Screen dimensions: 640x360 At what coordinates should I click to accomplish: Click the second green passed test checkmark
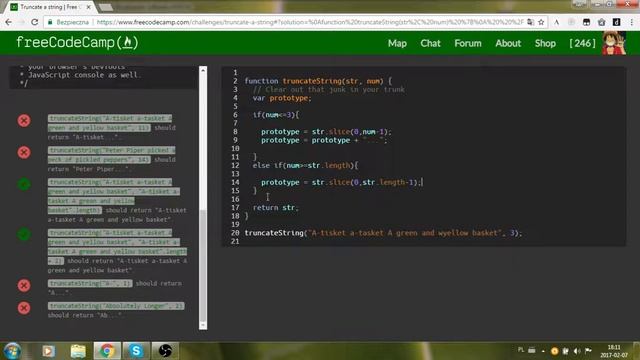[24, 234]
